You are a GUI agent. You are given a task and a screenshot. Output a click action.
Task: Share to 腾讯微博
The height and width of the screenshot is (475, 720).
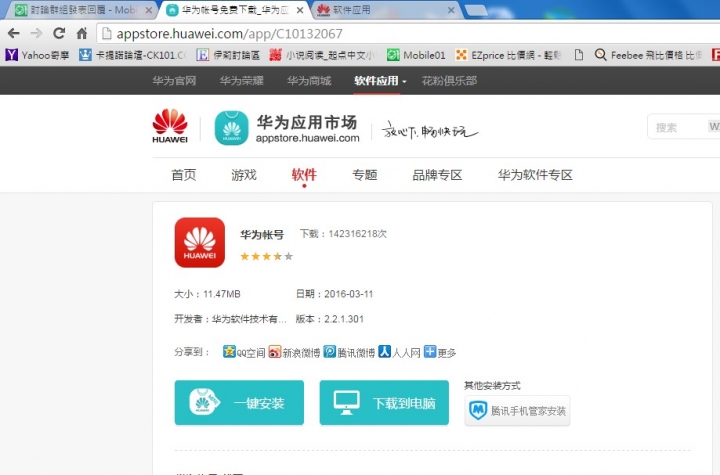(x=349, y=352)
